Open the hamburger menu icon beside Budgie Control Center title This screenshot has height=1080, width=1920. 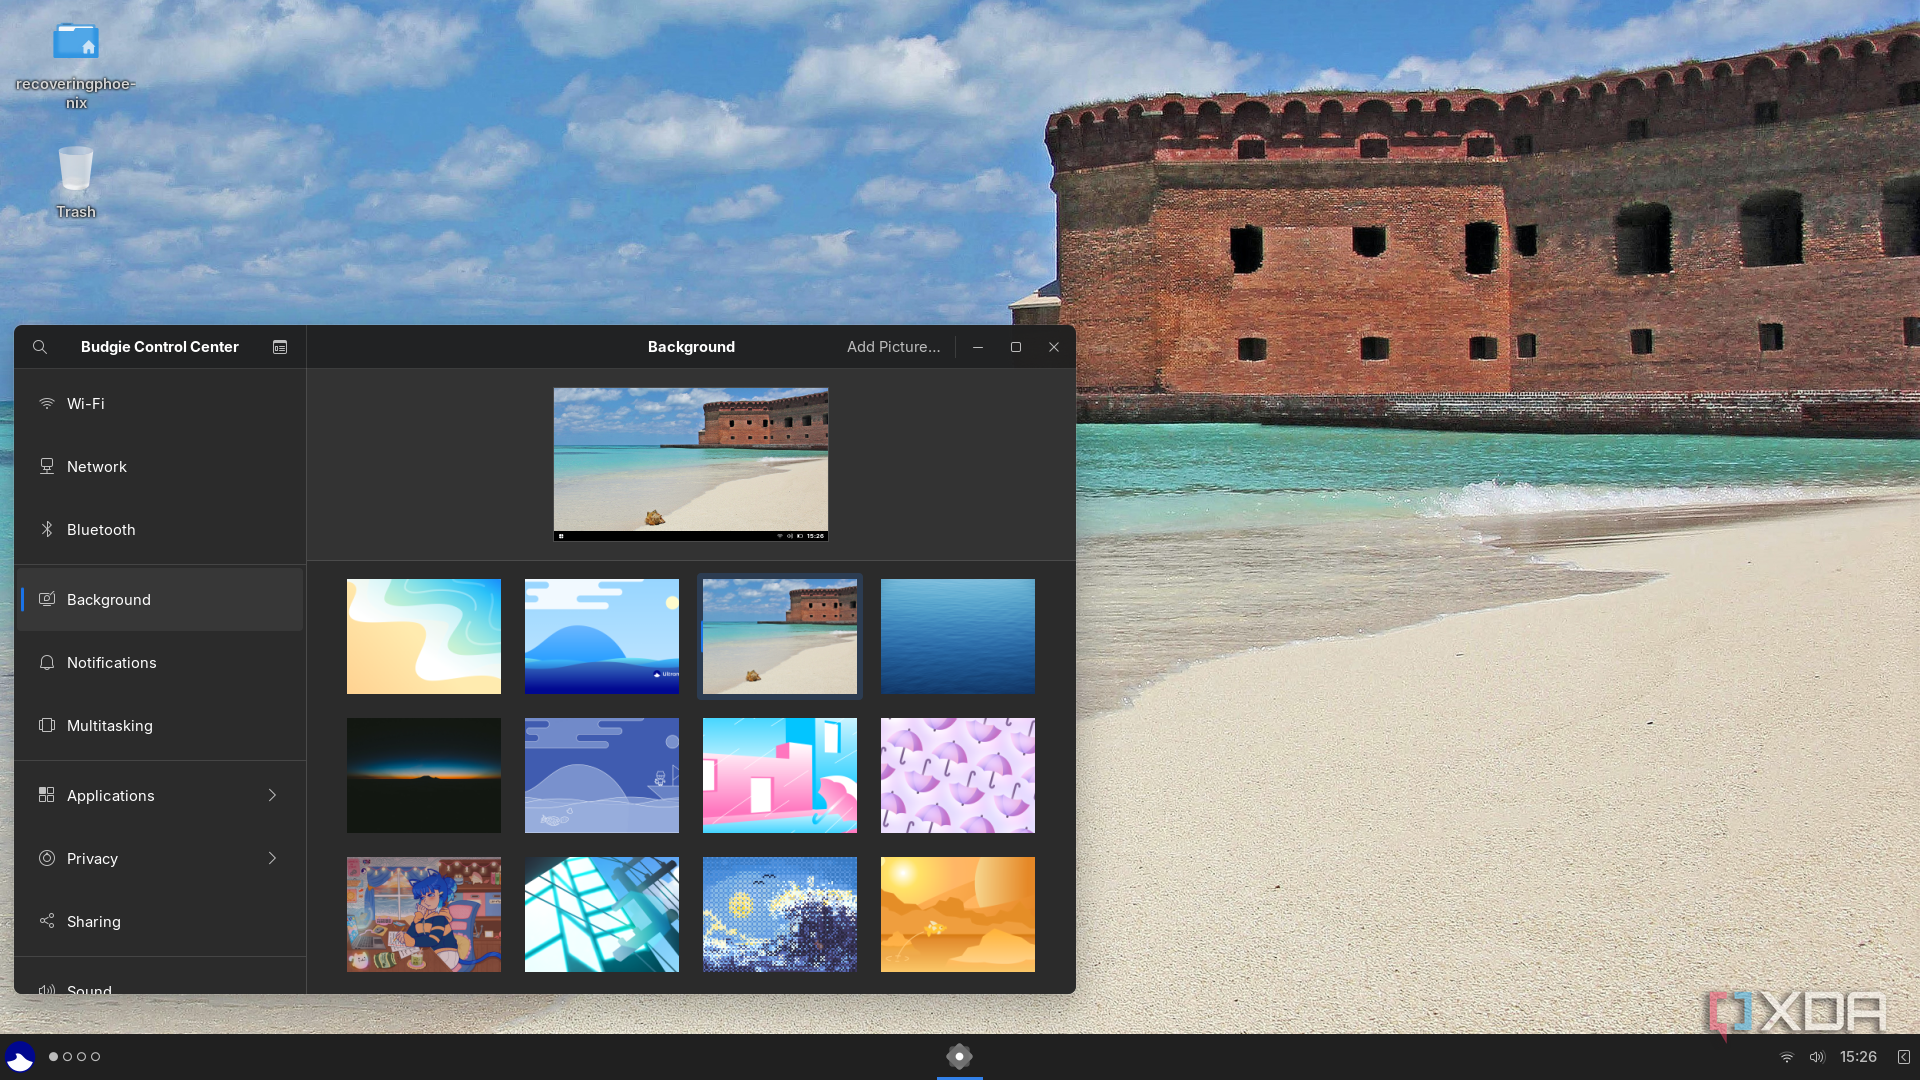click(x=280, y=347)
